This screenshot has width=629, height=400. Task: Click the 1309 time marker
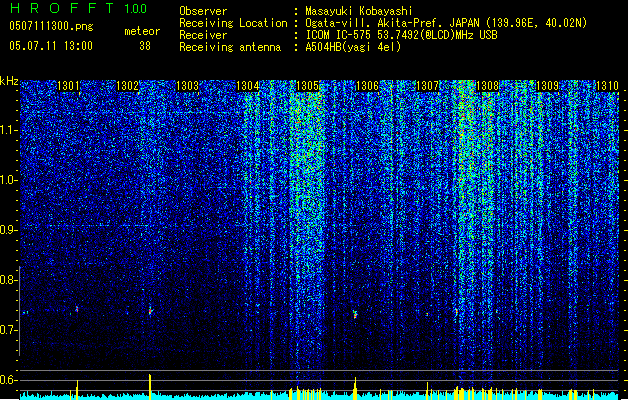click(548, 86)
